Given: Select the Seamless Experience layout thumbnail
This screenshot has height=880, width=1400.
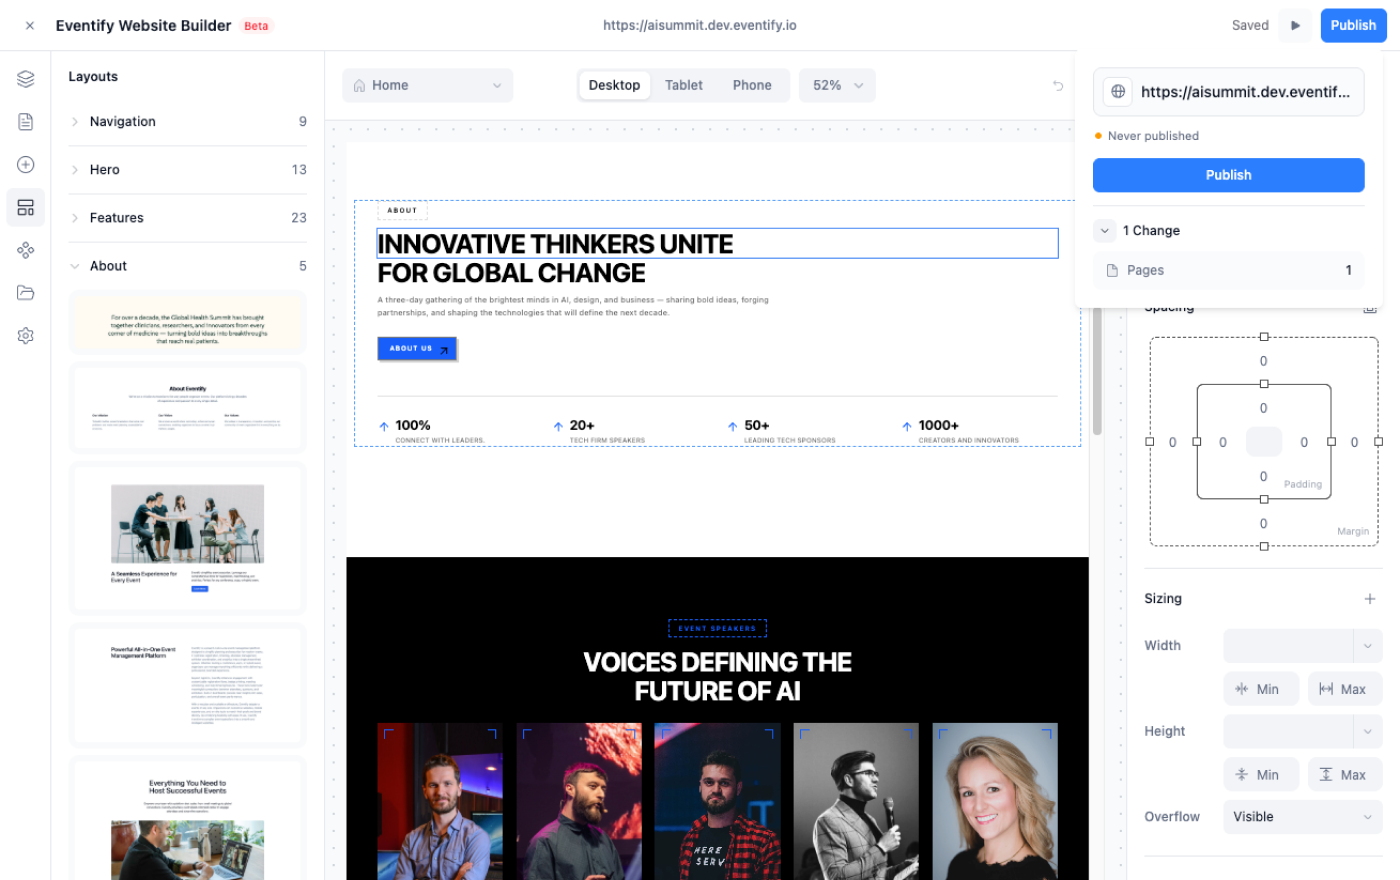Looking at the screenshot, I should tap(187, 538).
